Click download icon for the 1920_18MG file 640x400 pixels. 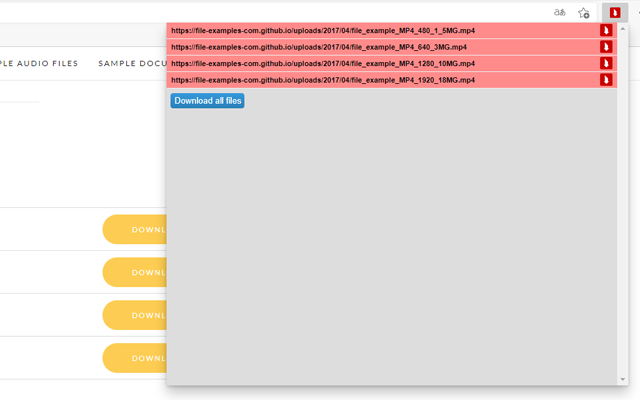coord(606,80)
